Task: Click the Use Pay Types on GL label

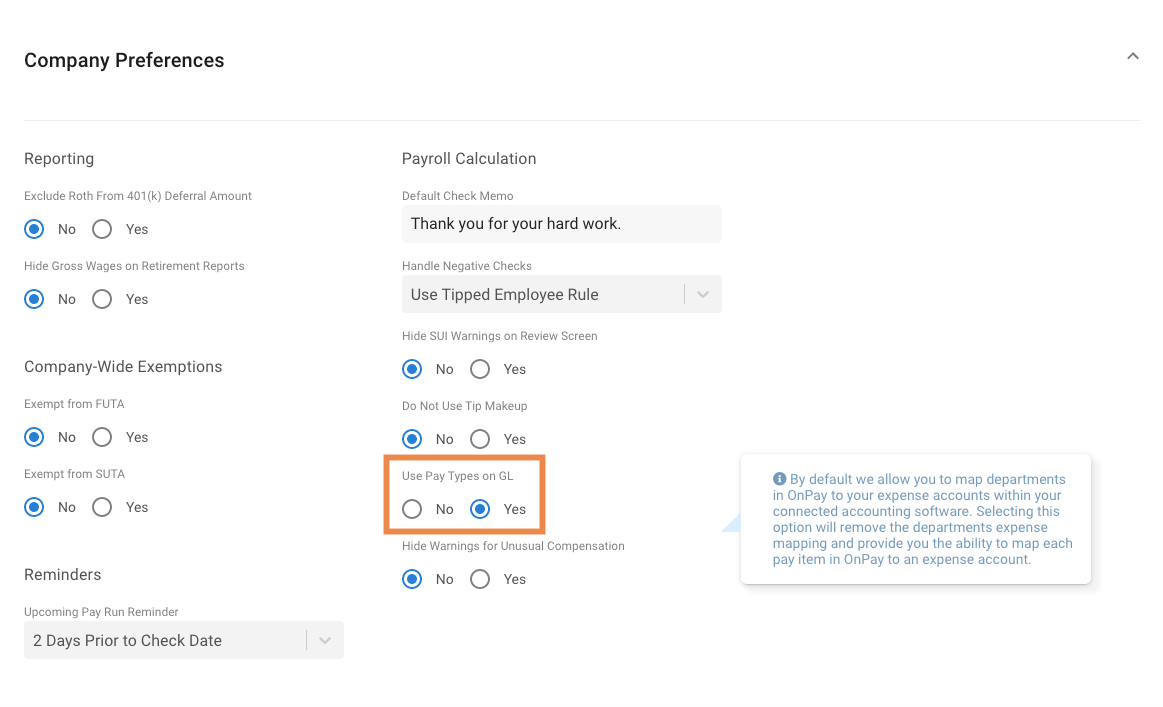Action: (x=458, y=476)
